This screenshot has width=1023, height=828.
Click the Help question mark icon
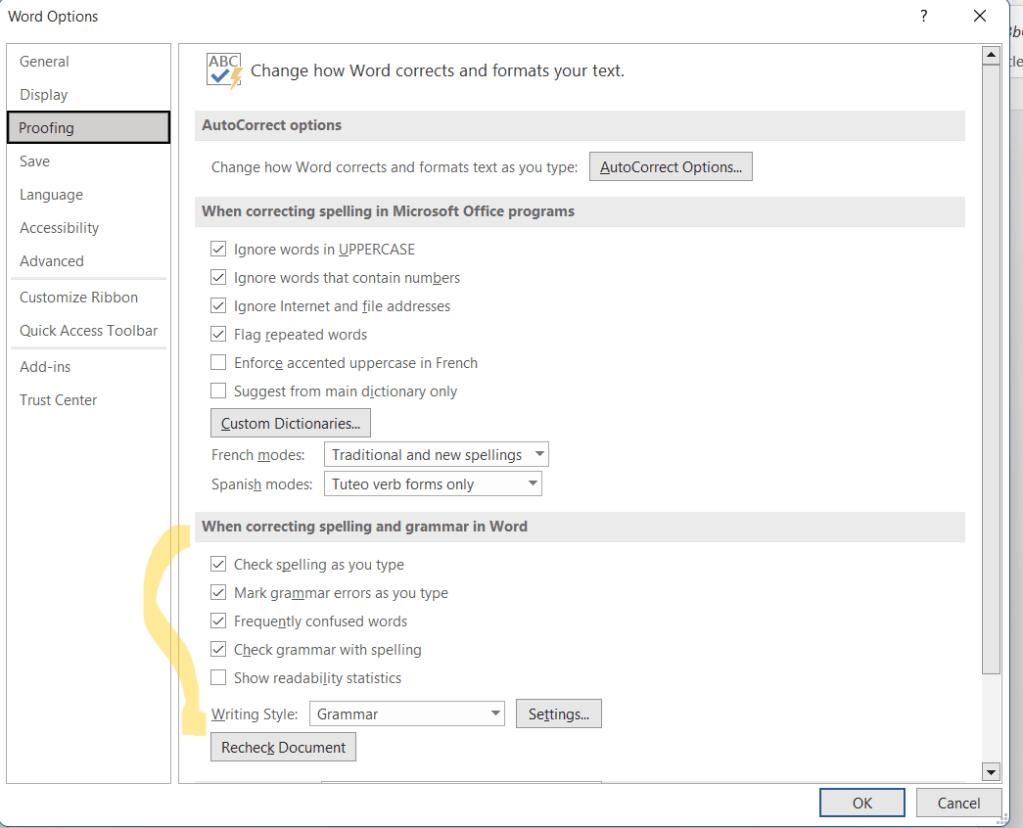[x=923, y=17]
